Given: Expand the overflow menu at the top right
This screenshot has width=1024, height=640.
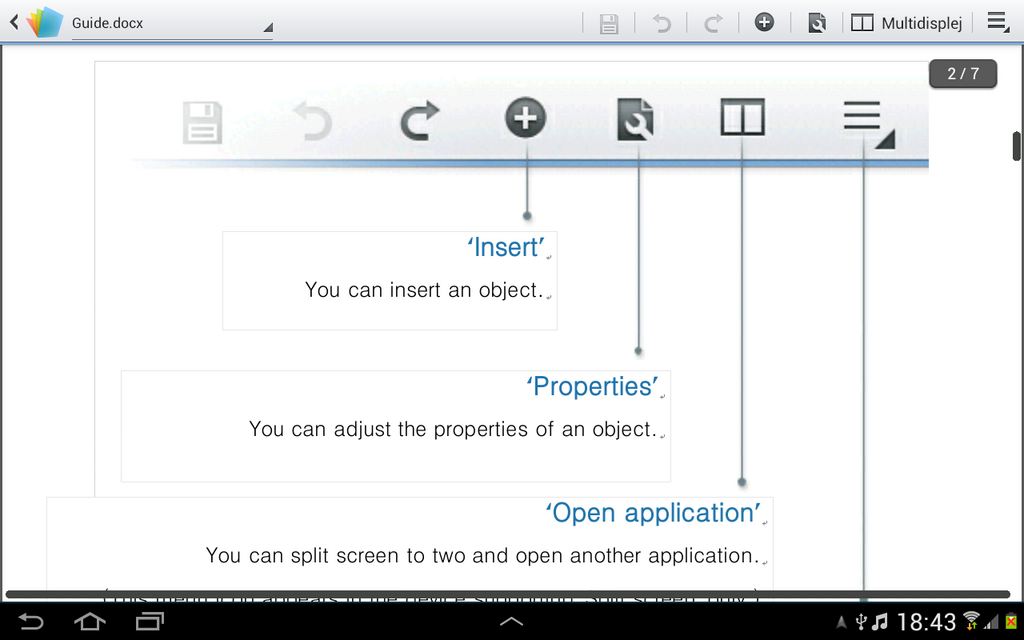Looking at the screenshot, I should tap(997, 23).
